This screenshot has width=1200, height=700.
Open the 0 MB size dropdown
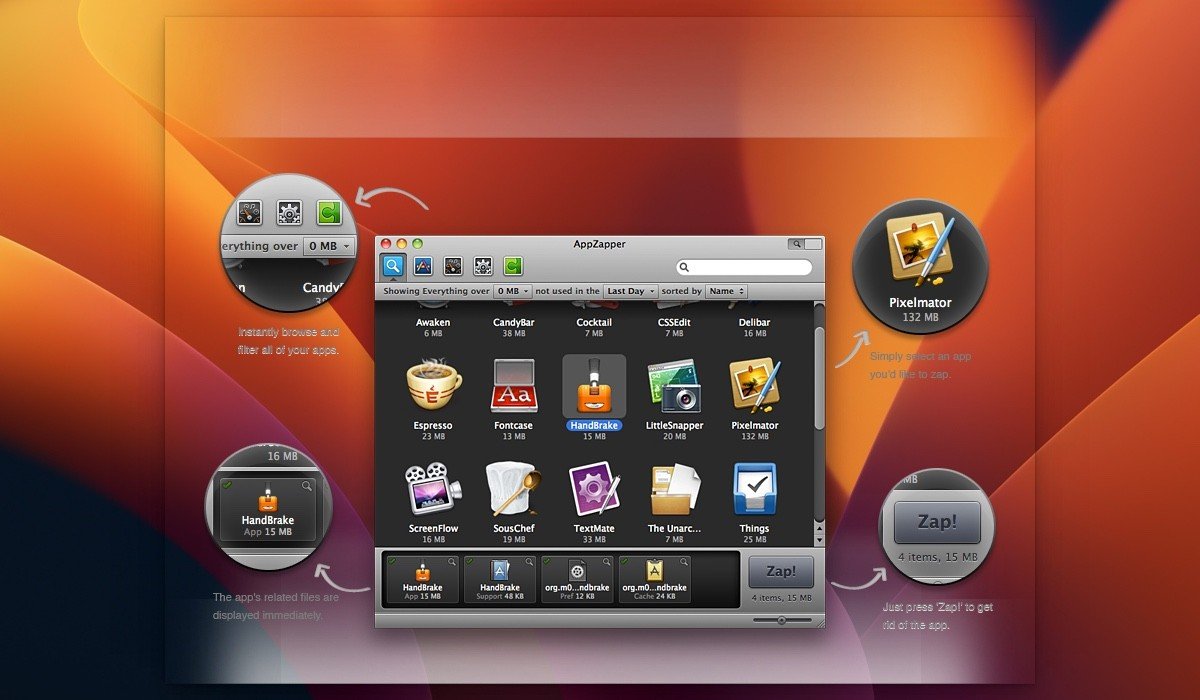(512, 291)
